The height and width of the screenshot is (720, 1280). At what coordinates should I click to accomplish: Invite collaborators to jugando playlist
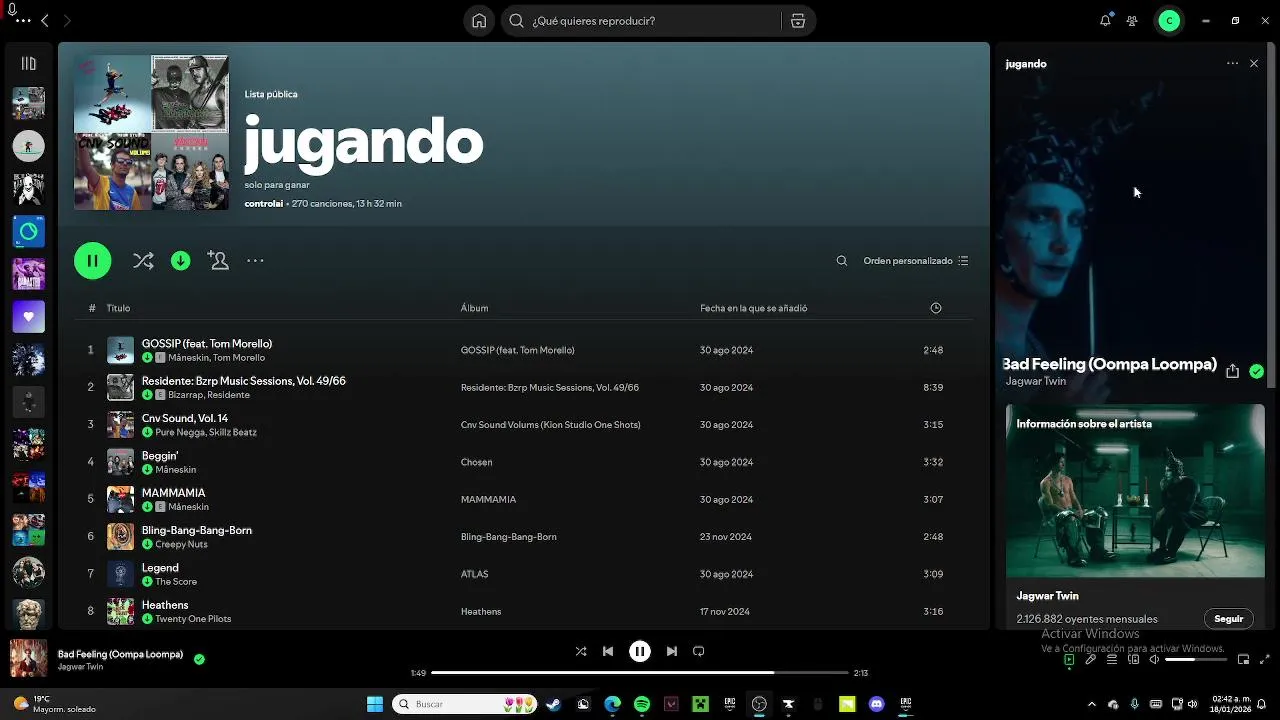218,260
